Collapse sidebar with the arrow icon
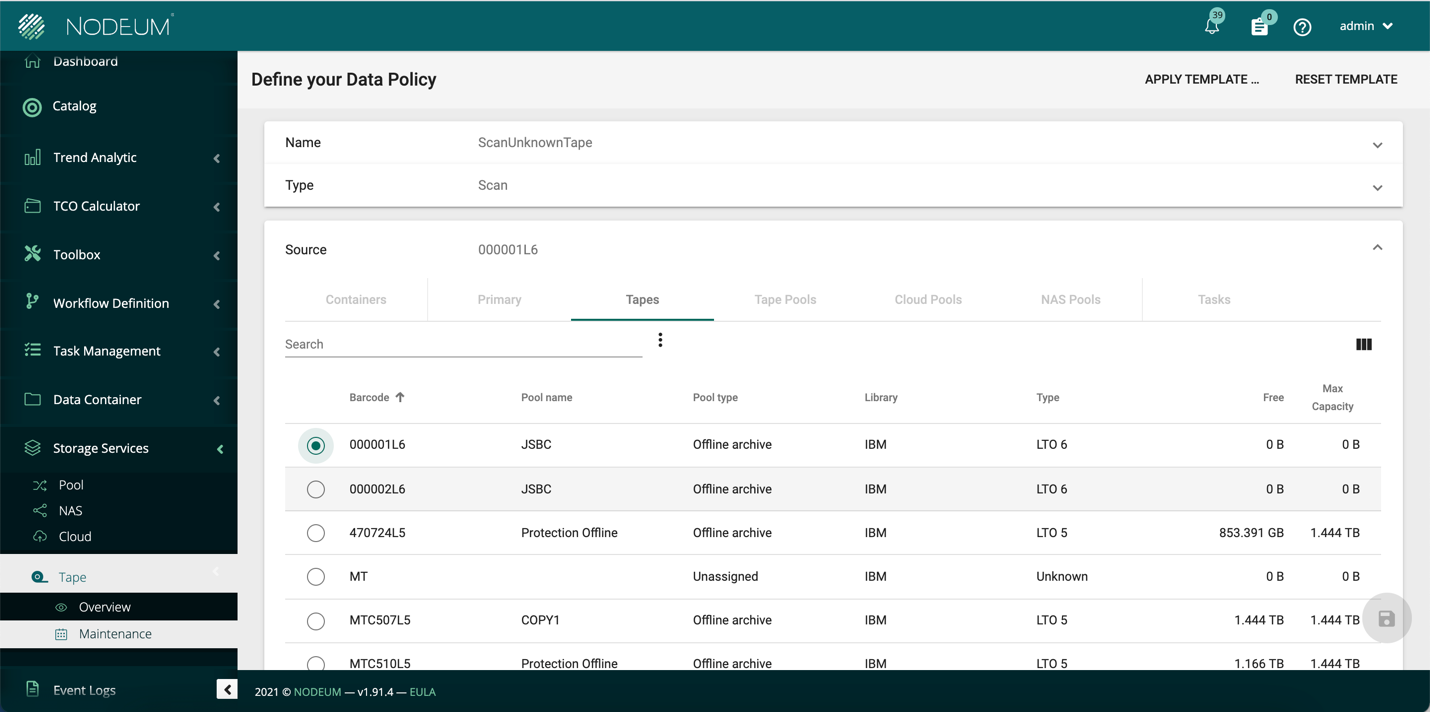Screen dimensions: 1430x712 227,689
